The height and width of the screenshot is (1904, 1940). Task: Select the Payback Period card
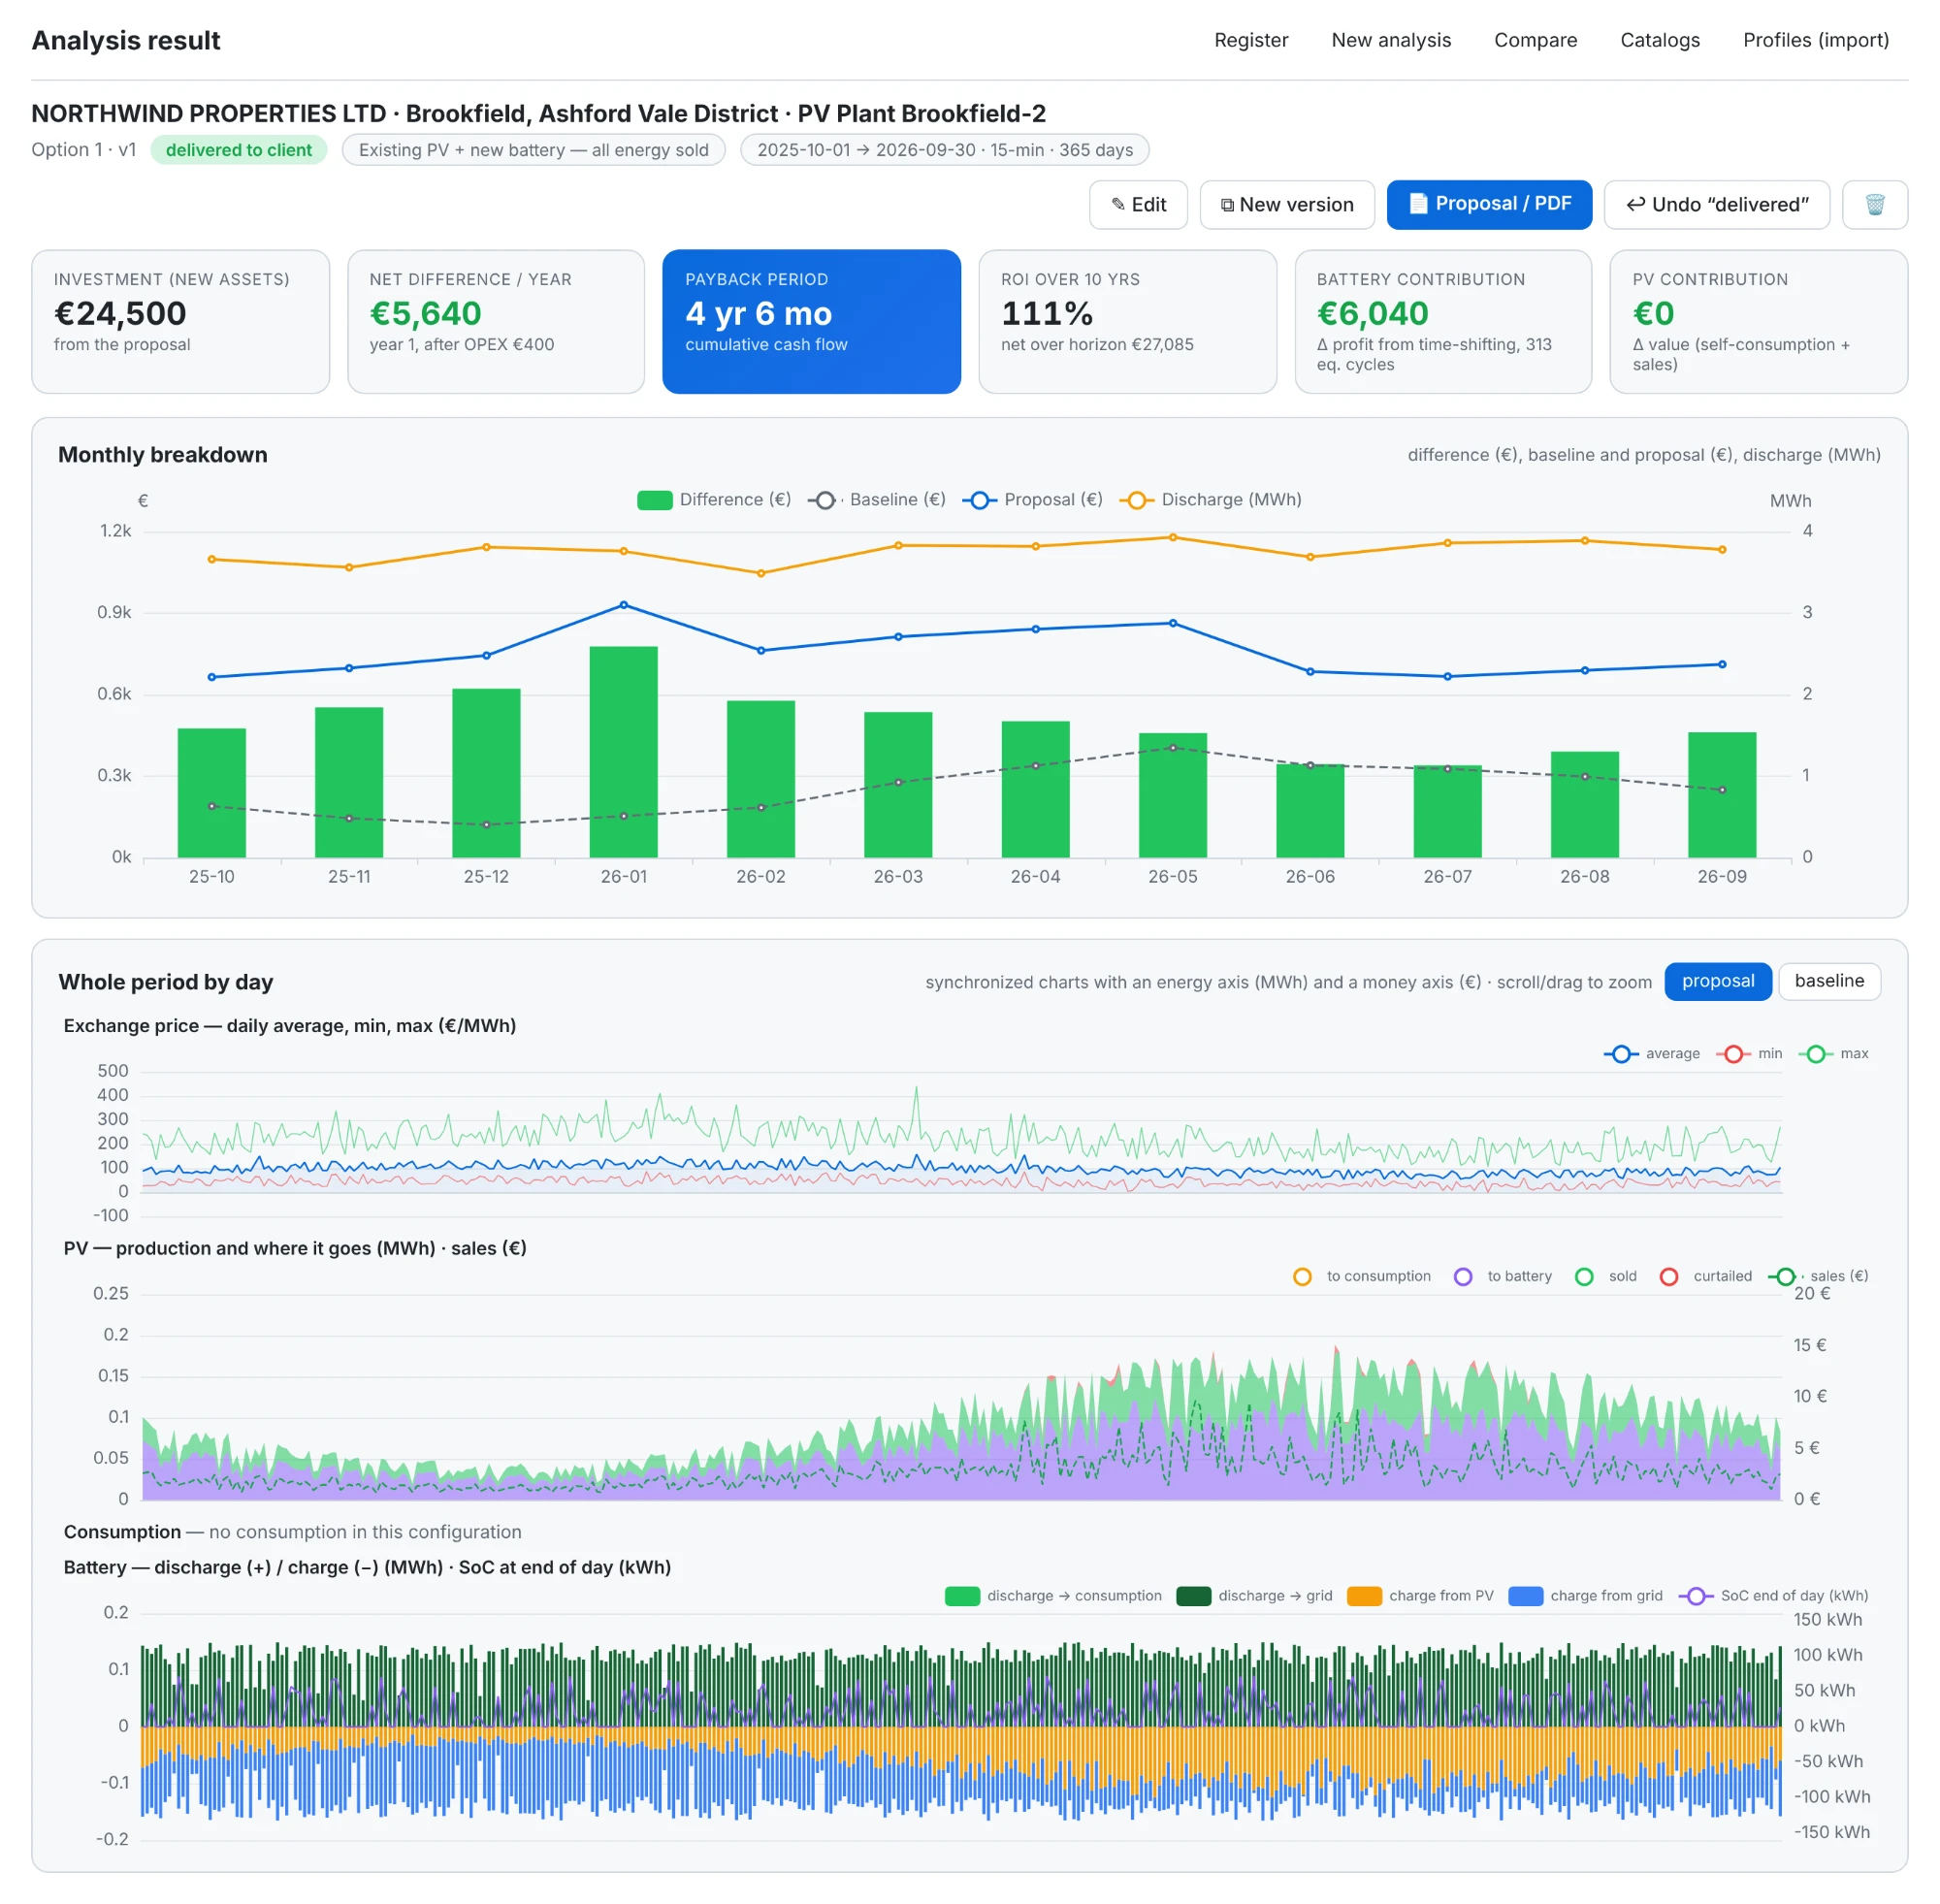(811, 321)
